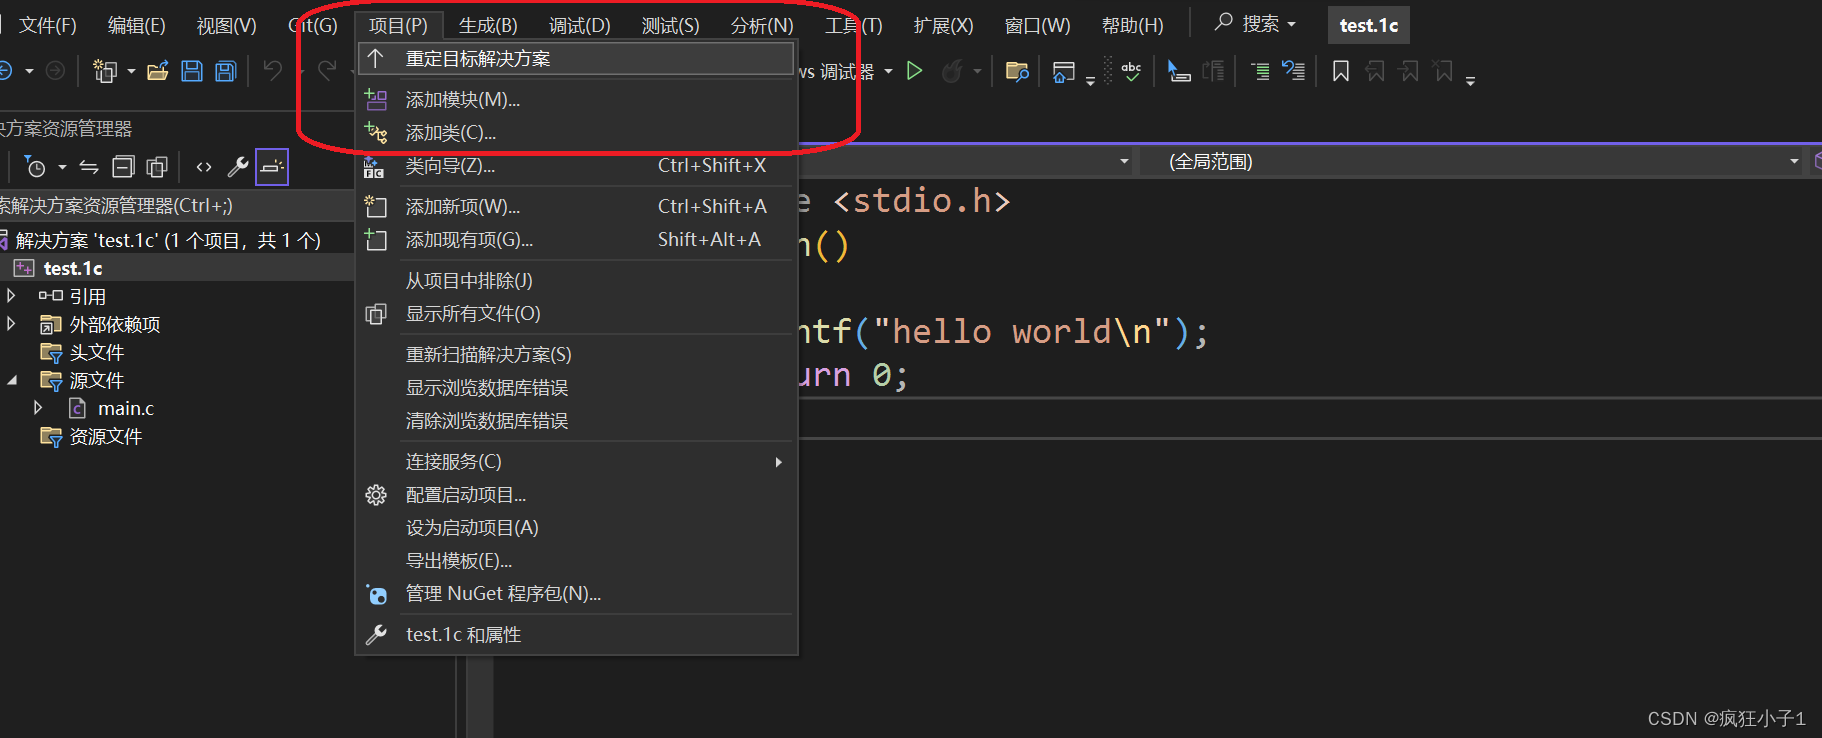1822x738 pixels.
Task: Click the Solution Explorer search field
Action: click(x=177, y=205)
